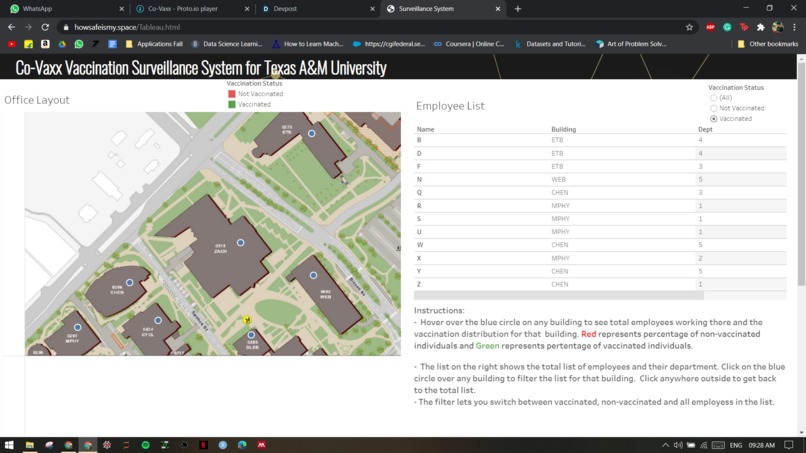Open the Windows Start menu
The image size is (806, 453).
point(9,445)
